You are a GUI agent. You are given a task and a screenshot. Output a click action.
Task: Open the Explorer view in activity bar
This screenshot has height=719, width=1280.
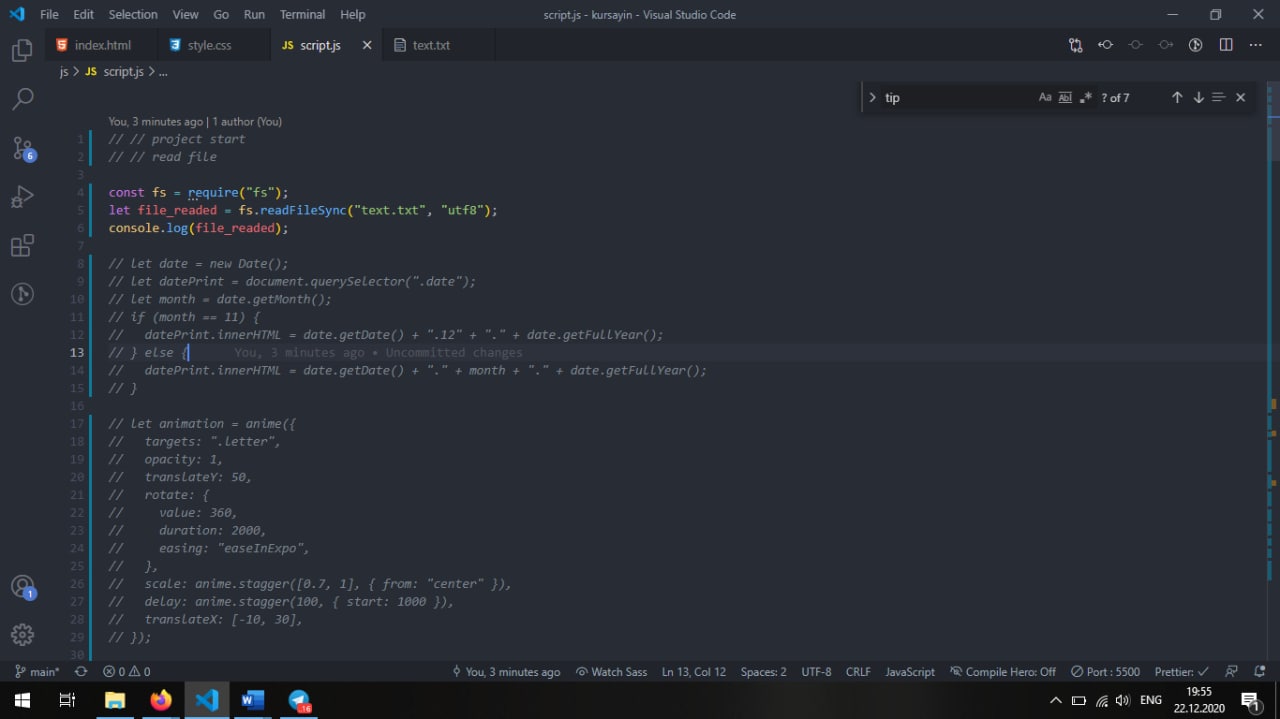click(22, 50)
